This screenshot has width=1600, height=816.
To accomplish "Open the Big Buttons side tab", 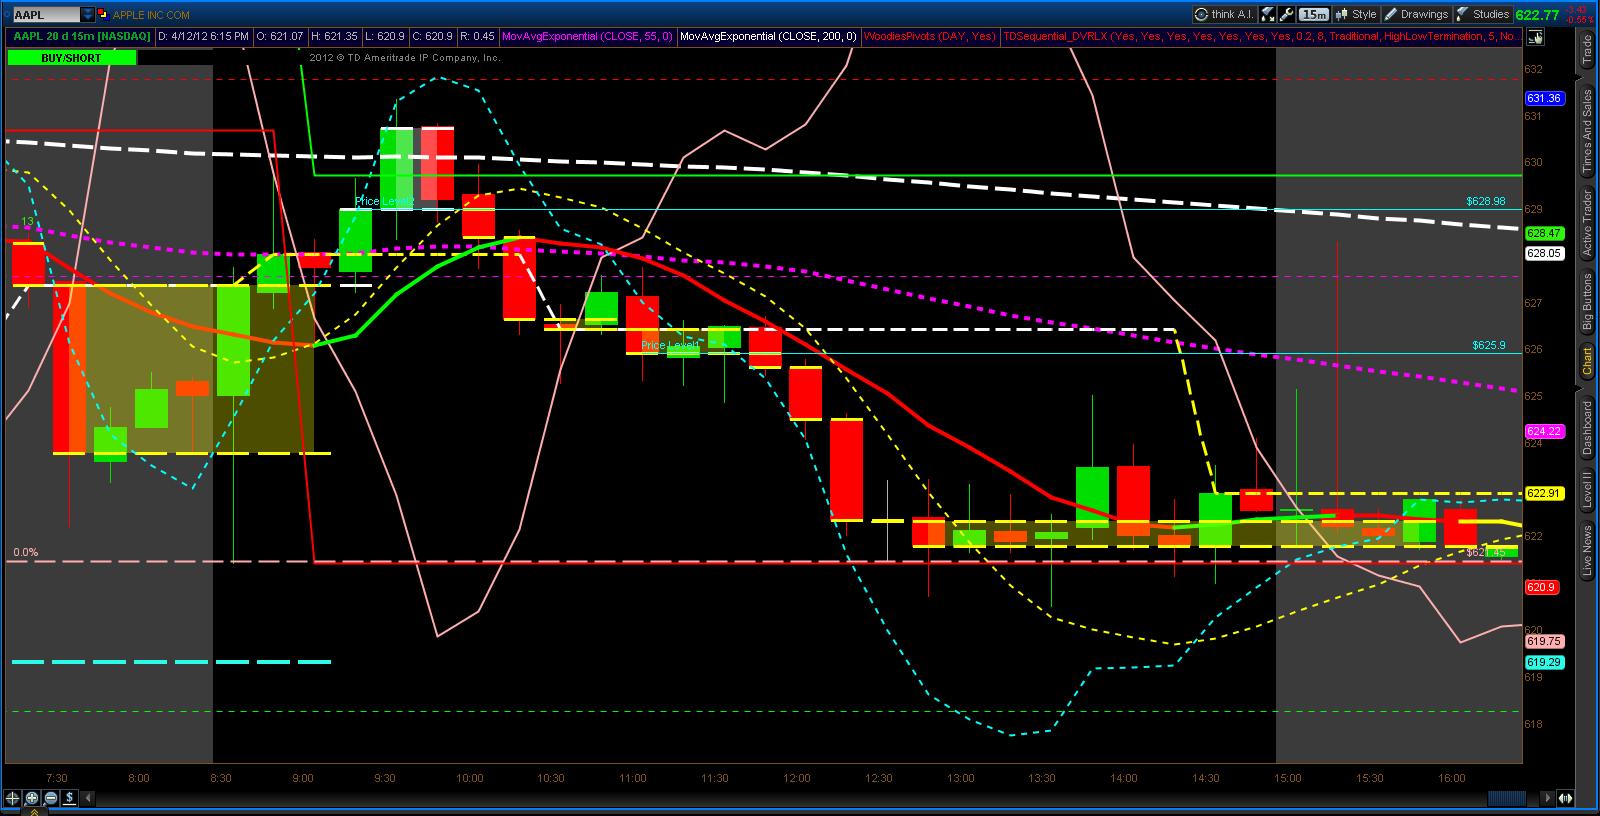I will point(1587,302).
